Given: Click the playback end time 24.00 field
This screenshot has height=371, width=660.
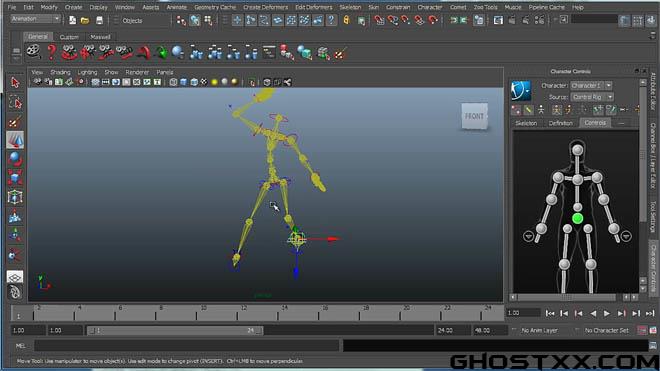Looking at the screenshot, I should (x=452, y=331).
